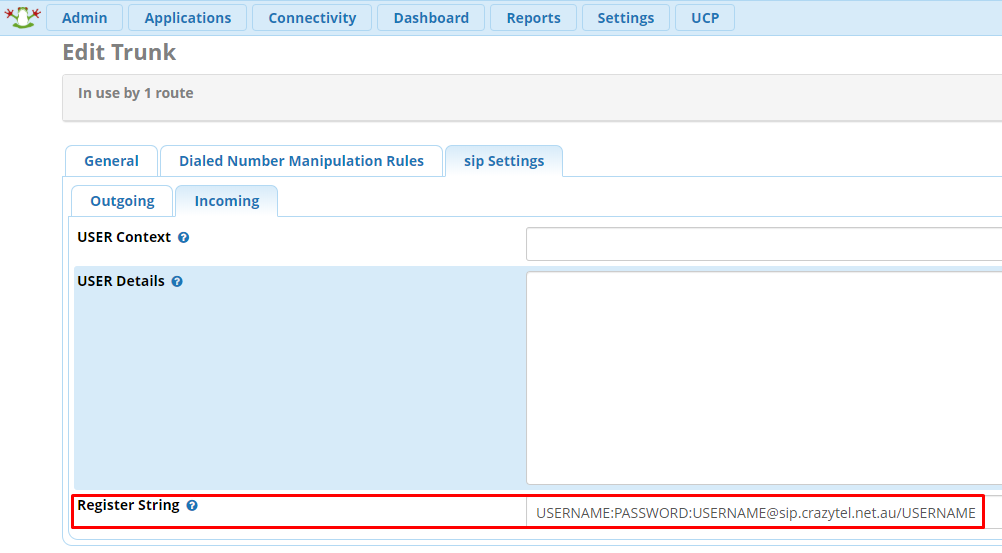Click the 'In use by 1 route' notice
Viewport: 1002px width, 553px height.
[136, 93]
